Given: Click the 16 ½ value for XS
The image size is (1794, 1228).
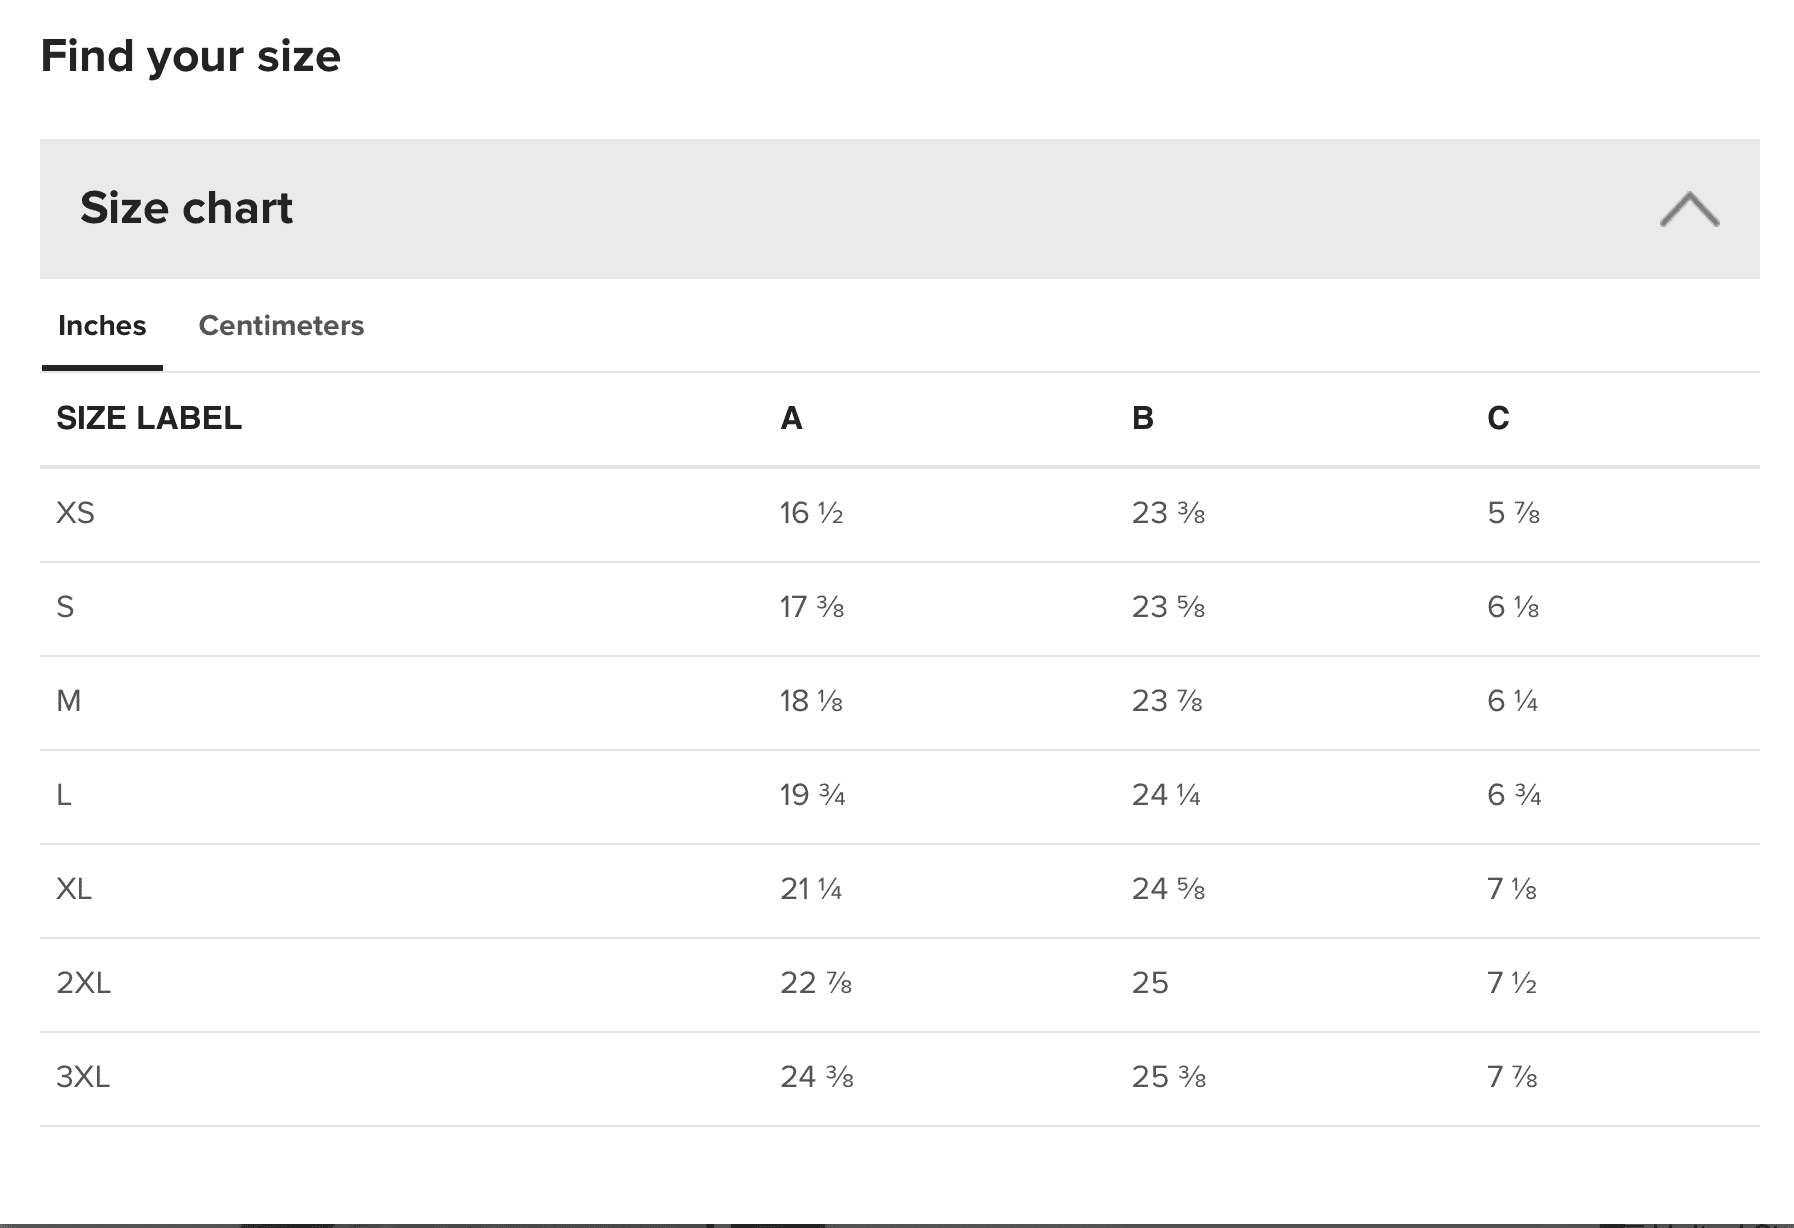Looking at the screenshot, I should click(x=811, y=513).
